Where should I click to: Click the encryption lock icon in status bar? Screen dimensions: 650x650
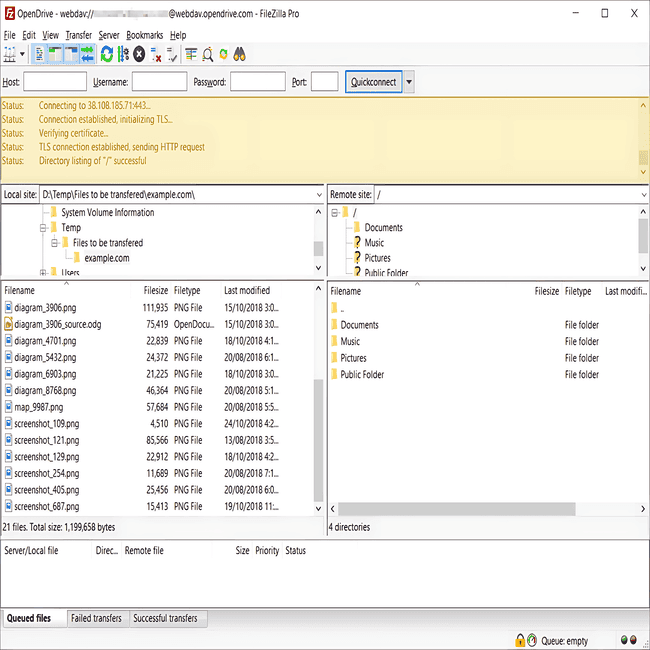[x=520, y=640]
